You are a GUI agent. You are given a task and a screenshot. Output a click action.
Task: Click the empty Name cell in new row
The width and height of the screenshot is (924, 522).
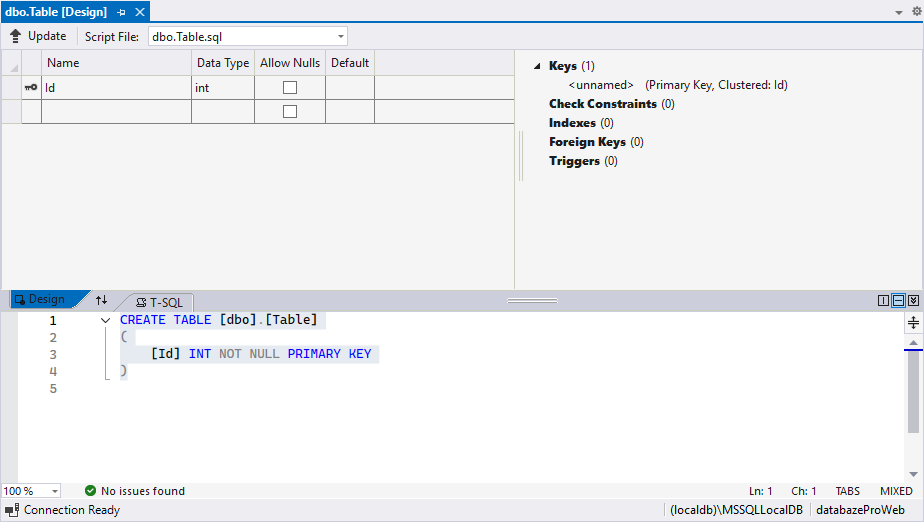(116, 111)
